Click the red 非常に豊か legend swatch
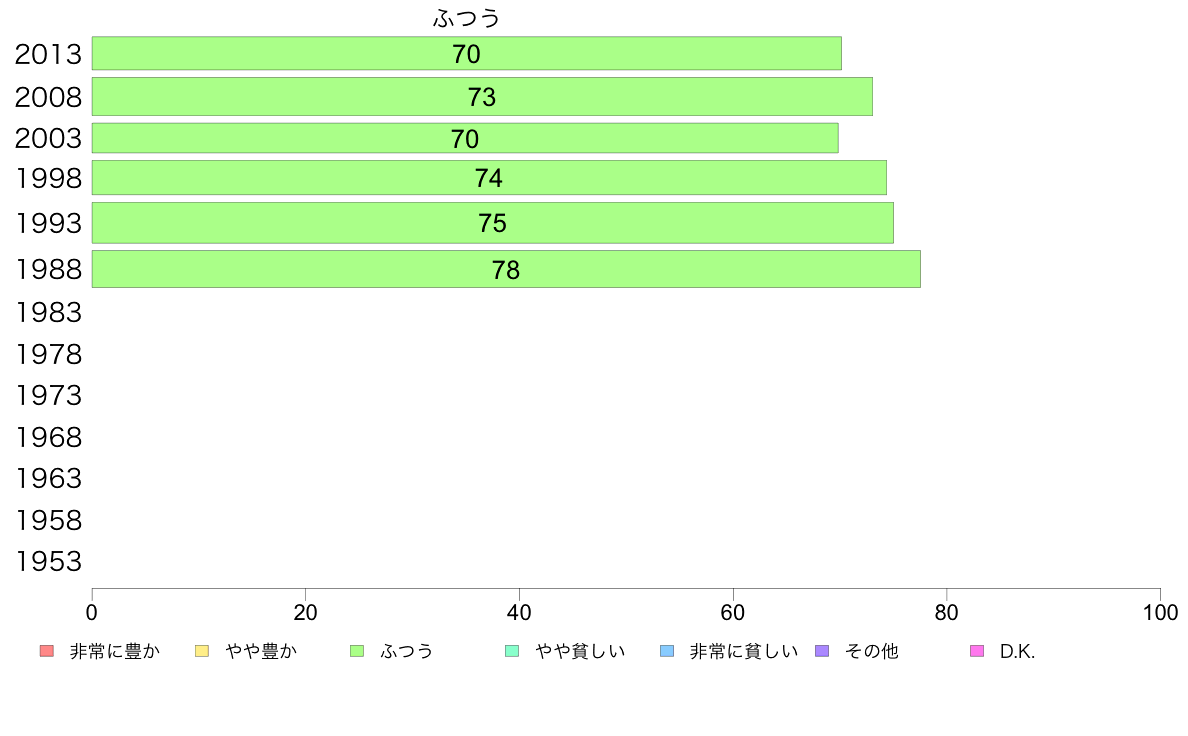Viewport: 1188px width, 736px height. pyautogui.click(x=47, y=651)
